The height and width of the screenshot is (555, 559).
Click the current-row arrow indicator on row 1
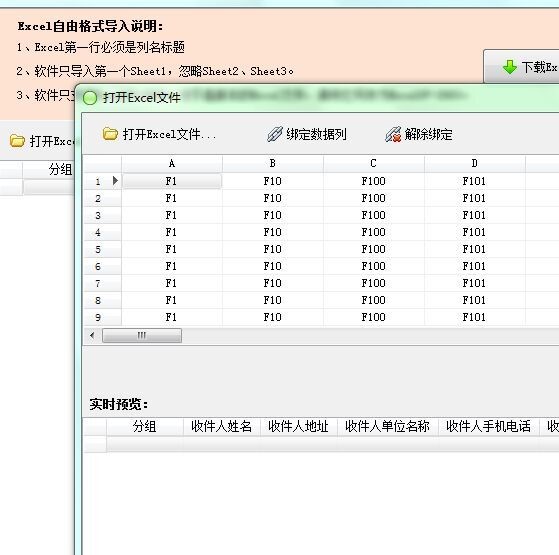(115, 180)
